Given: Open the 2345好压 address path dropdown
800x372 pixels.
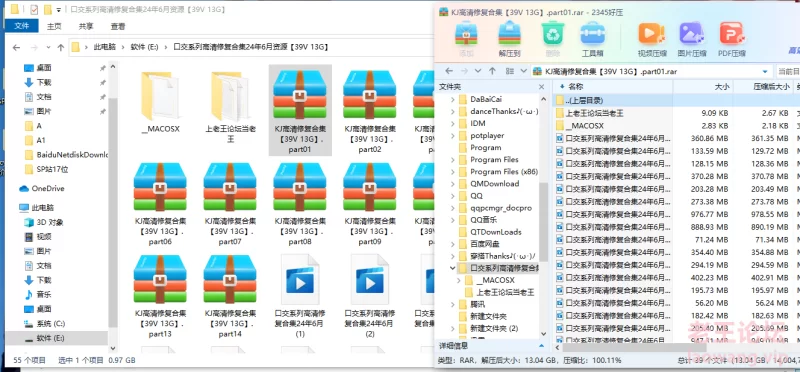Looking at the screenshot, I should point(765,71).
